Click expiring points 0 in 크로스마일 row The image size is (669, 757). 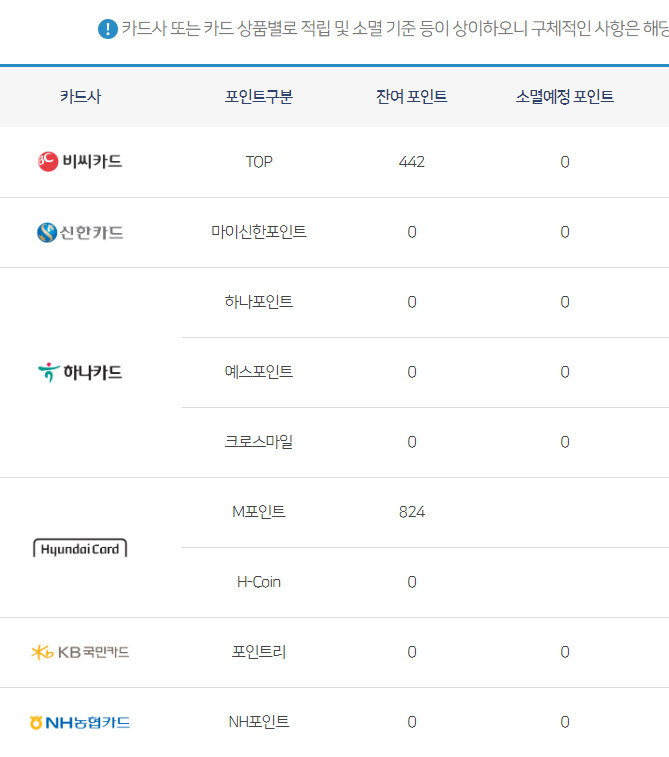565,442
